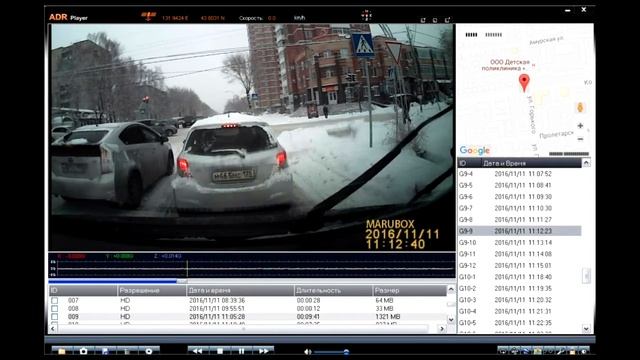Click the scroll left arrow in the file table
This screenshot has width=640, height=360.
click(x=53, y=329)
